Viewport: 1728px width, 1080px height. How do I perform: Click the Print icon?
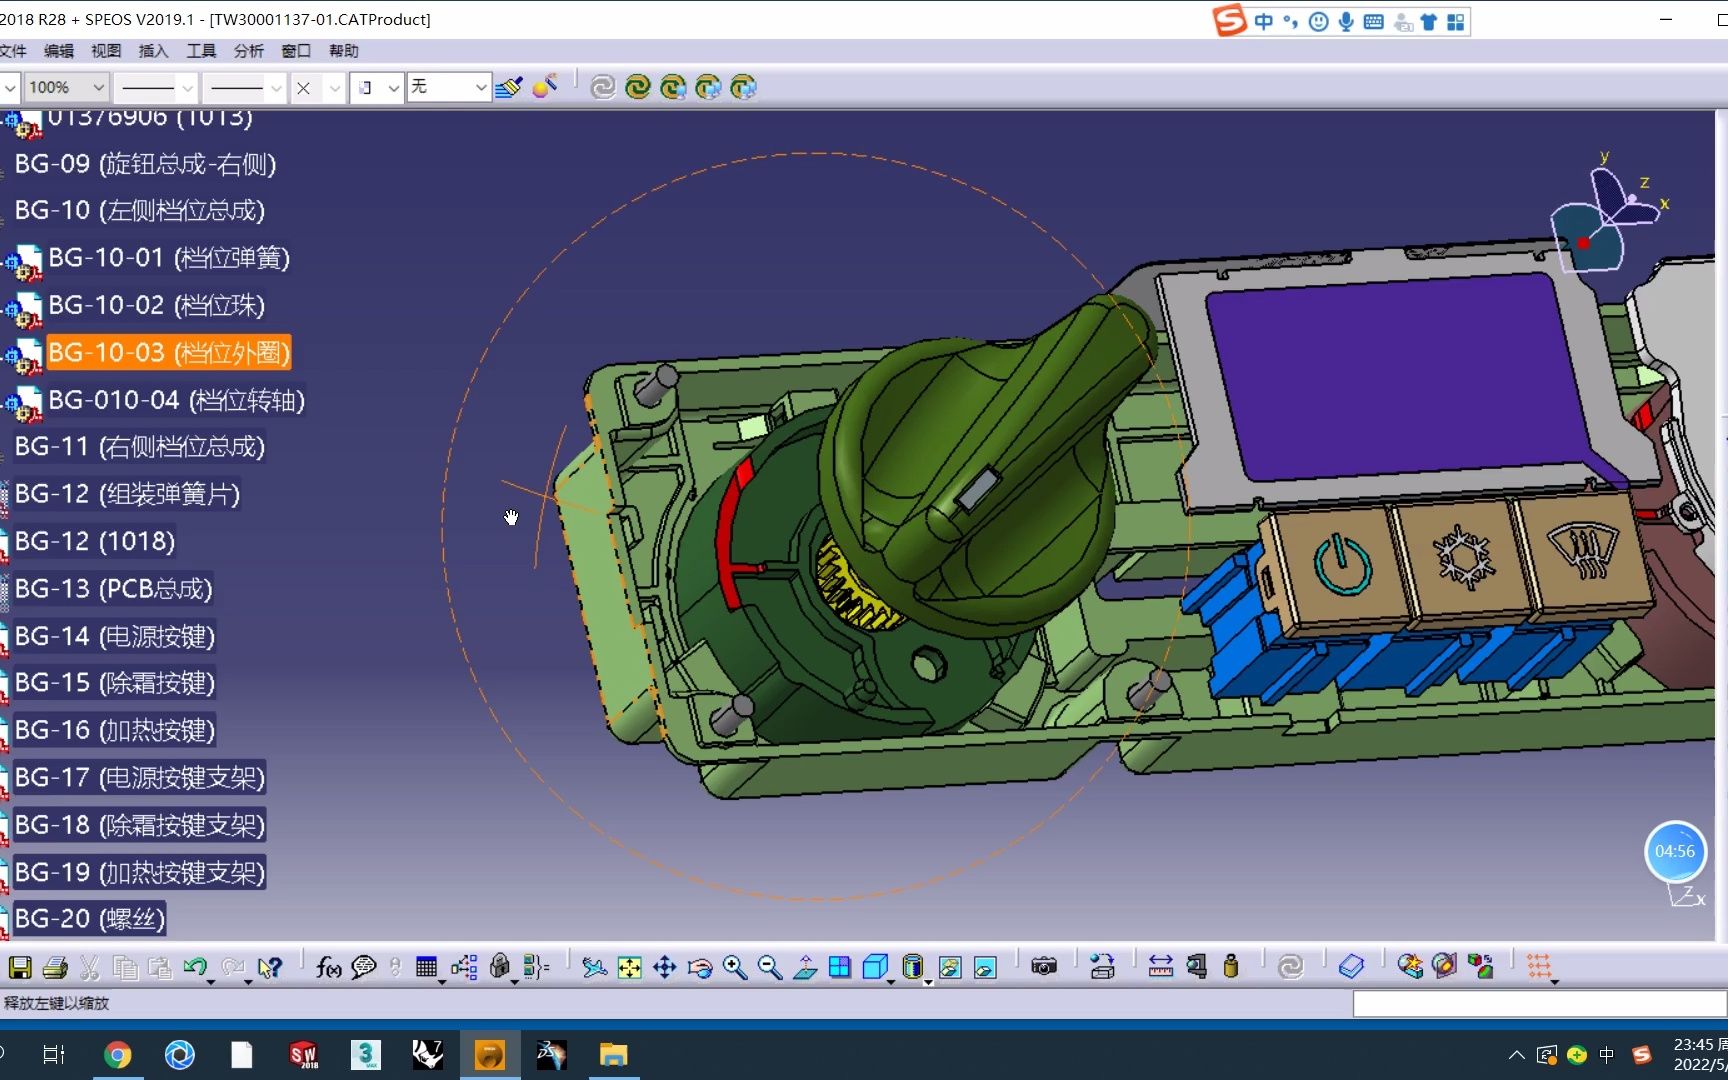55,967
